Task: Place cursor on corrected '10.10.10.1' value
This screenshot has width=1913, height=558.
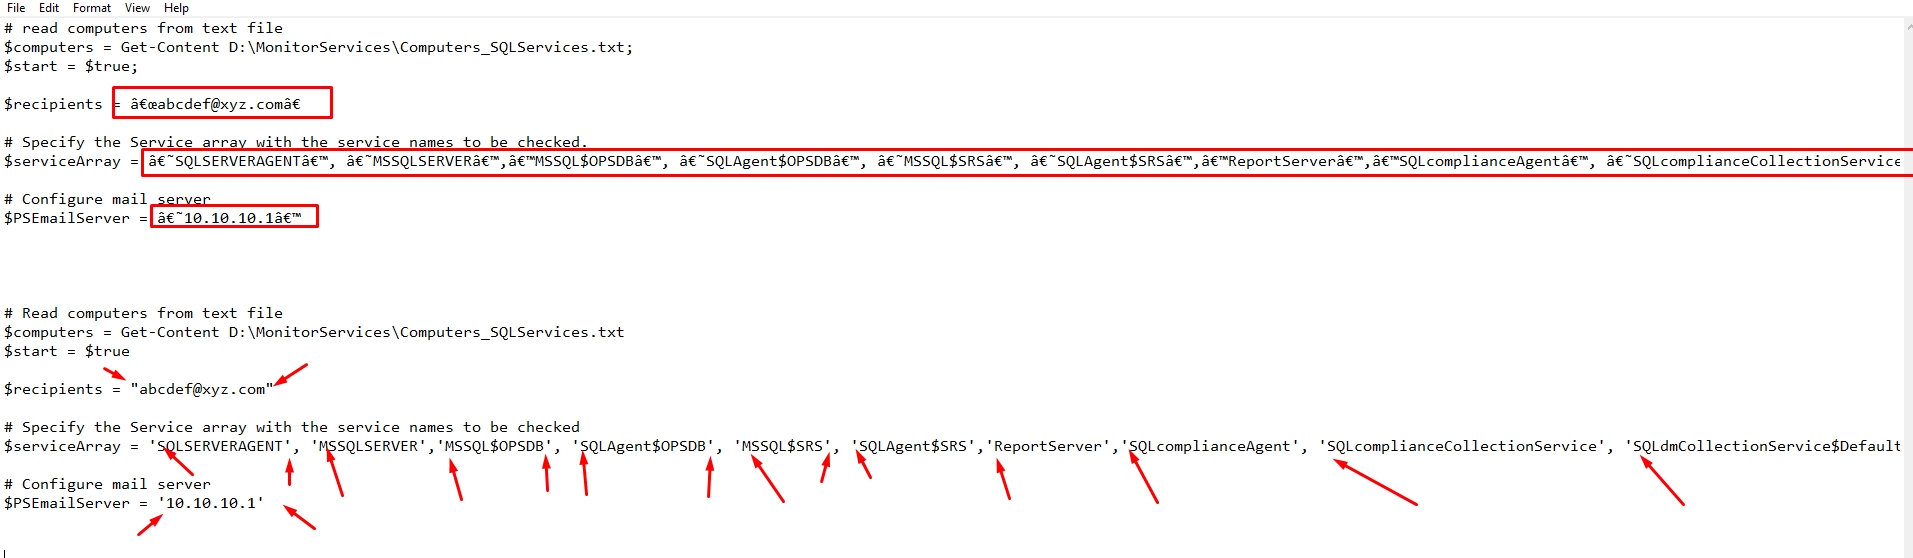Action: [x=211, y=503]
